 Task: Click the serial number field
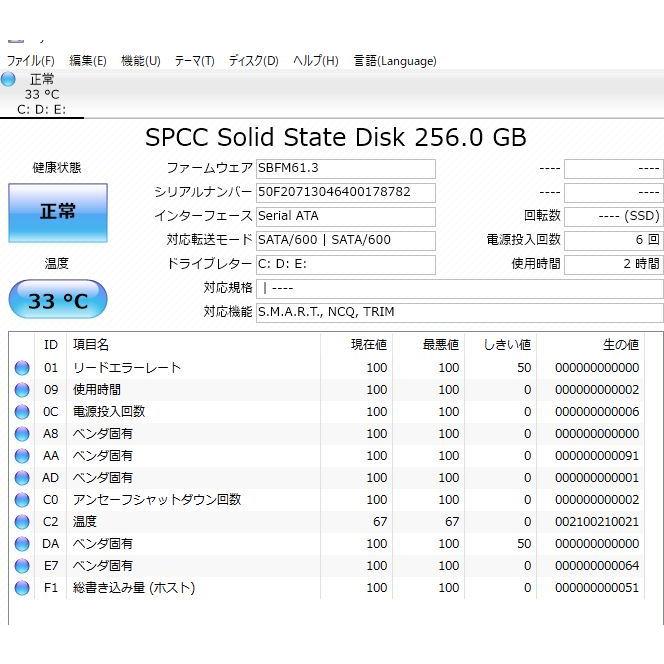[346, 193]
